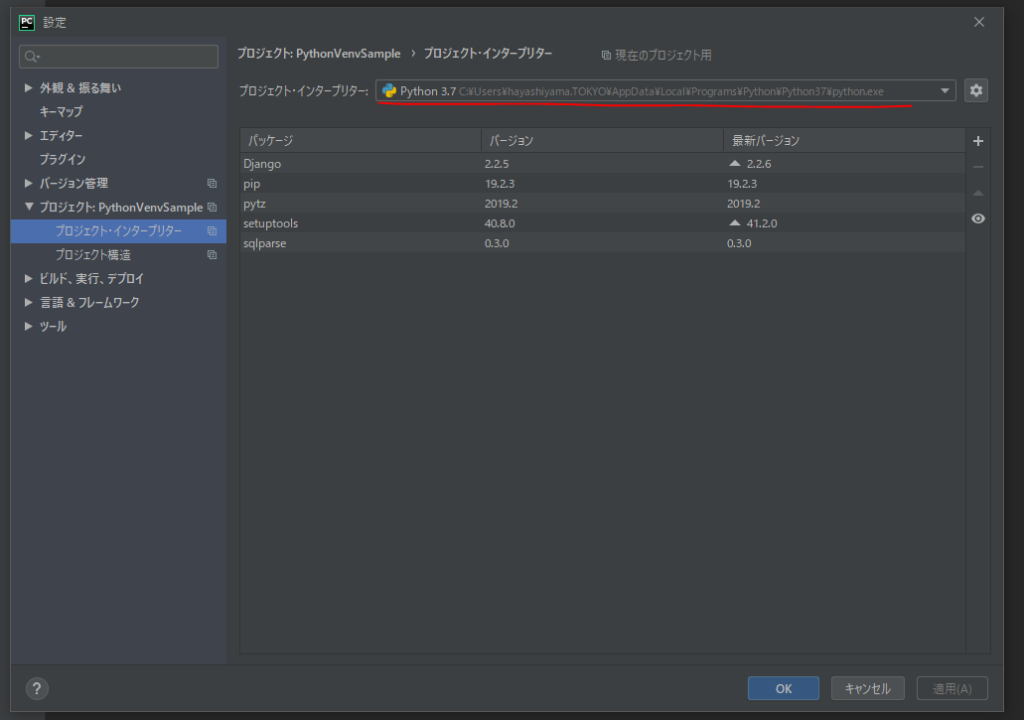Expand the 外観 & 振る舞い tree node
Screen dimensions: 1024x720
[x=28, y=88]
